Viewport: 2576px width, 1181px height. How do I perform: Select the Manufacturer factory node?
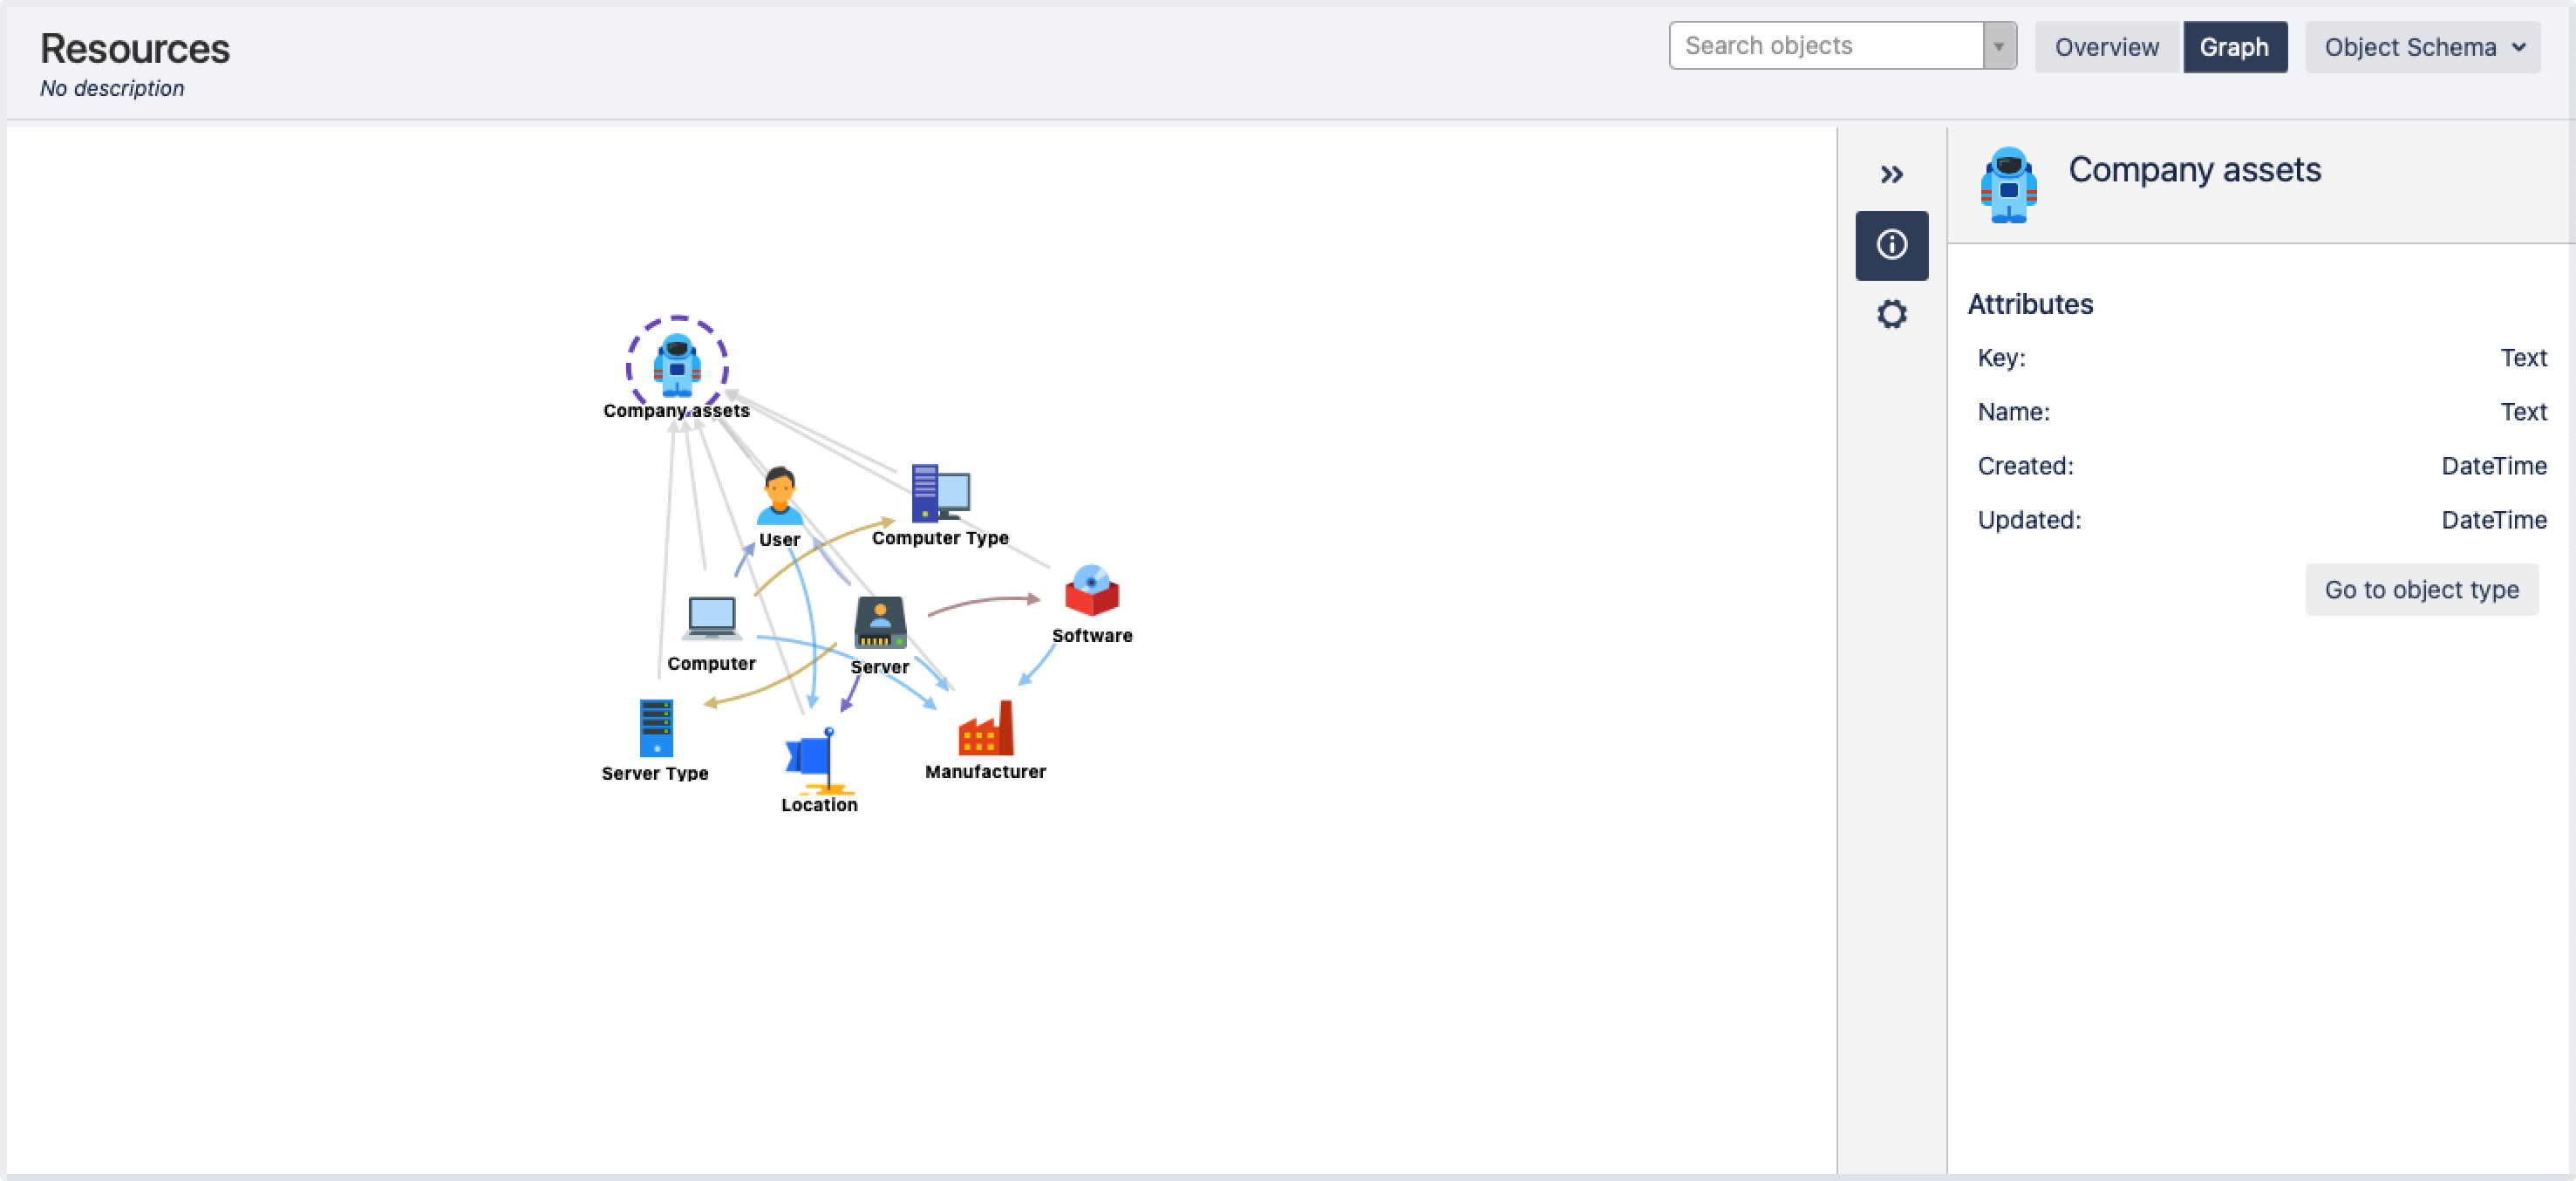click(x=985, y=729)
